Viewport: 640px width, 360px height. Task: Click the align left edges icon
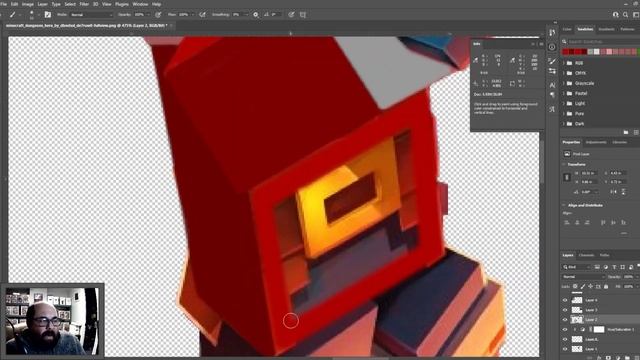567,222
